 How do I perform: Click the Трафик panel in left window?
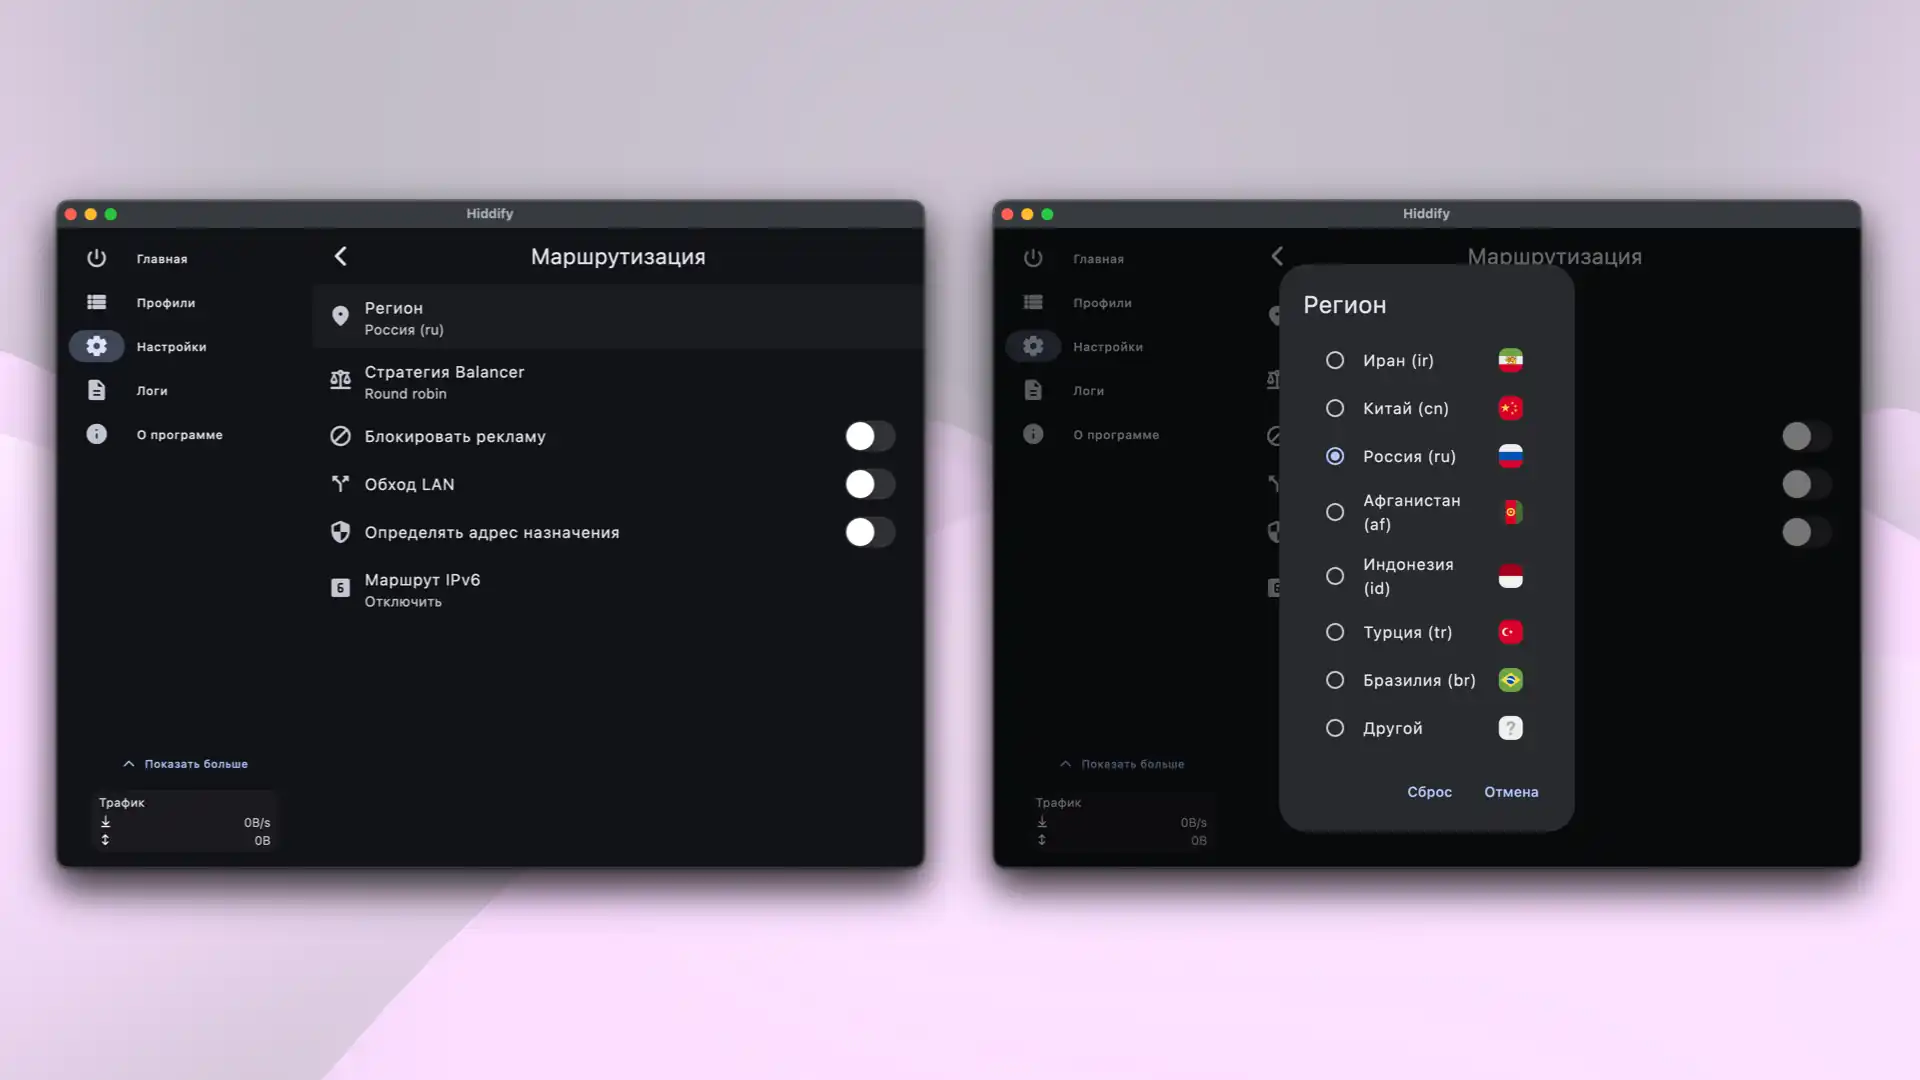coord(184,821)
